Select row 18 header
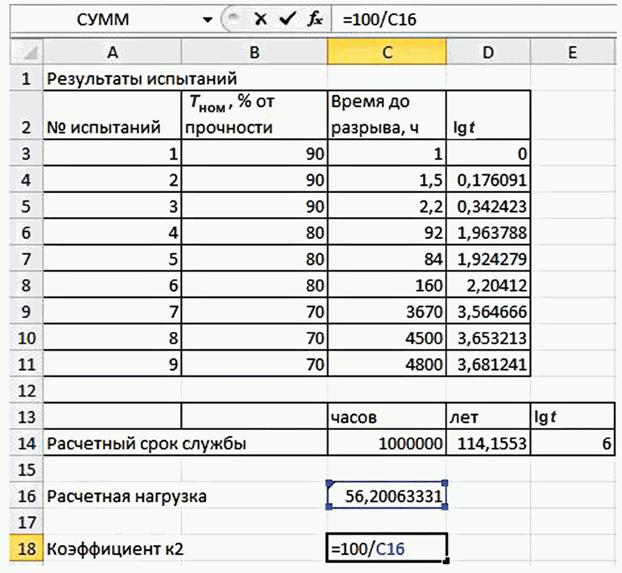Viewport: 622px width, 573px height. pyautogui.click(x=21, y=546)
